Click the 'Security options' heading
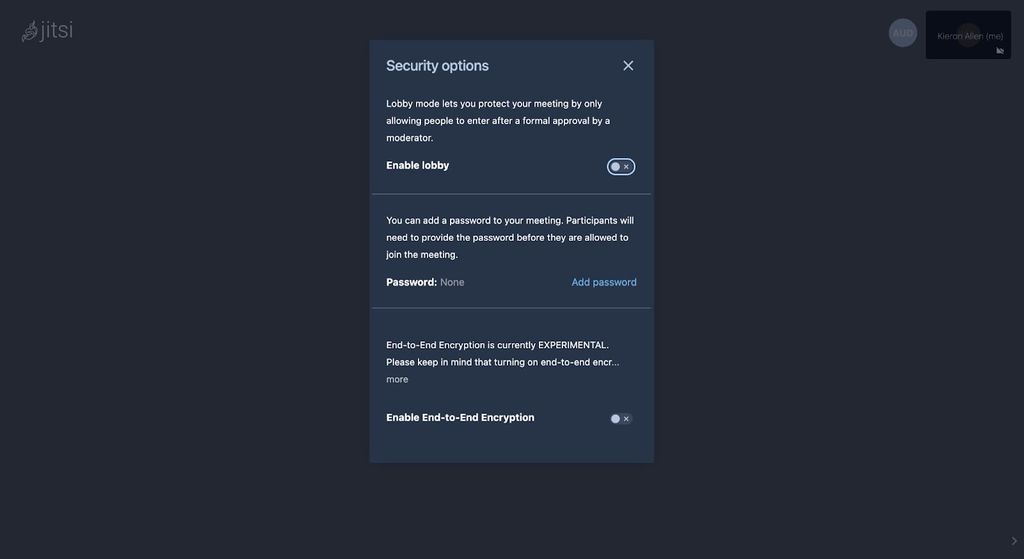The image size is (1024, 559). point(437,66)
